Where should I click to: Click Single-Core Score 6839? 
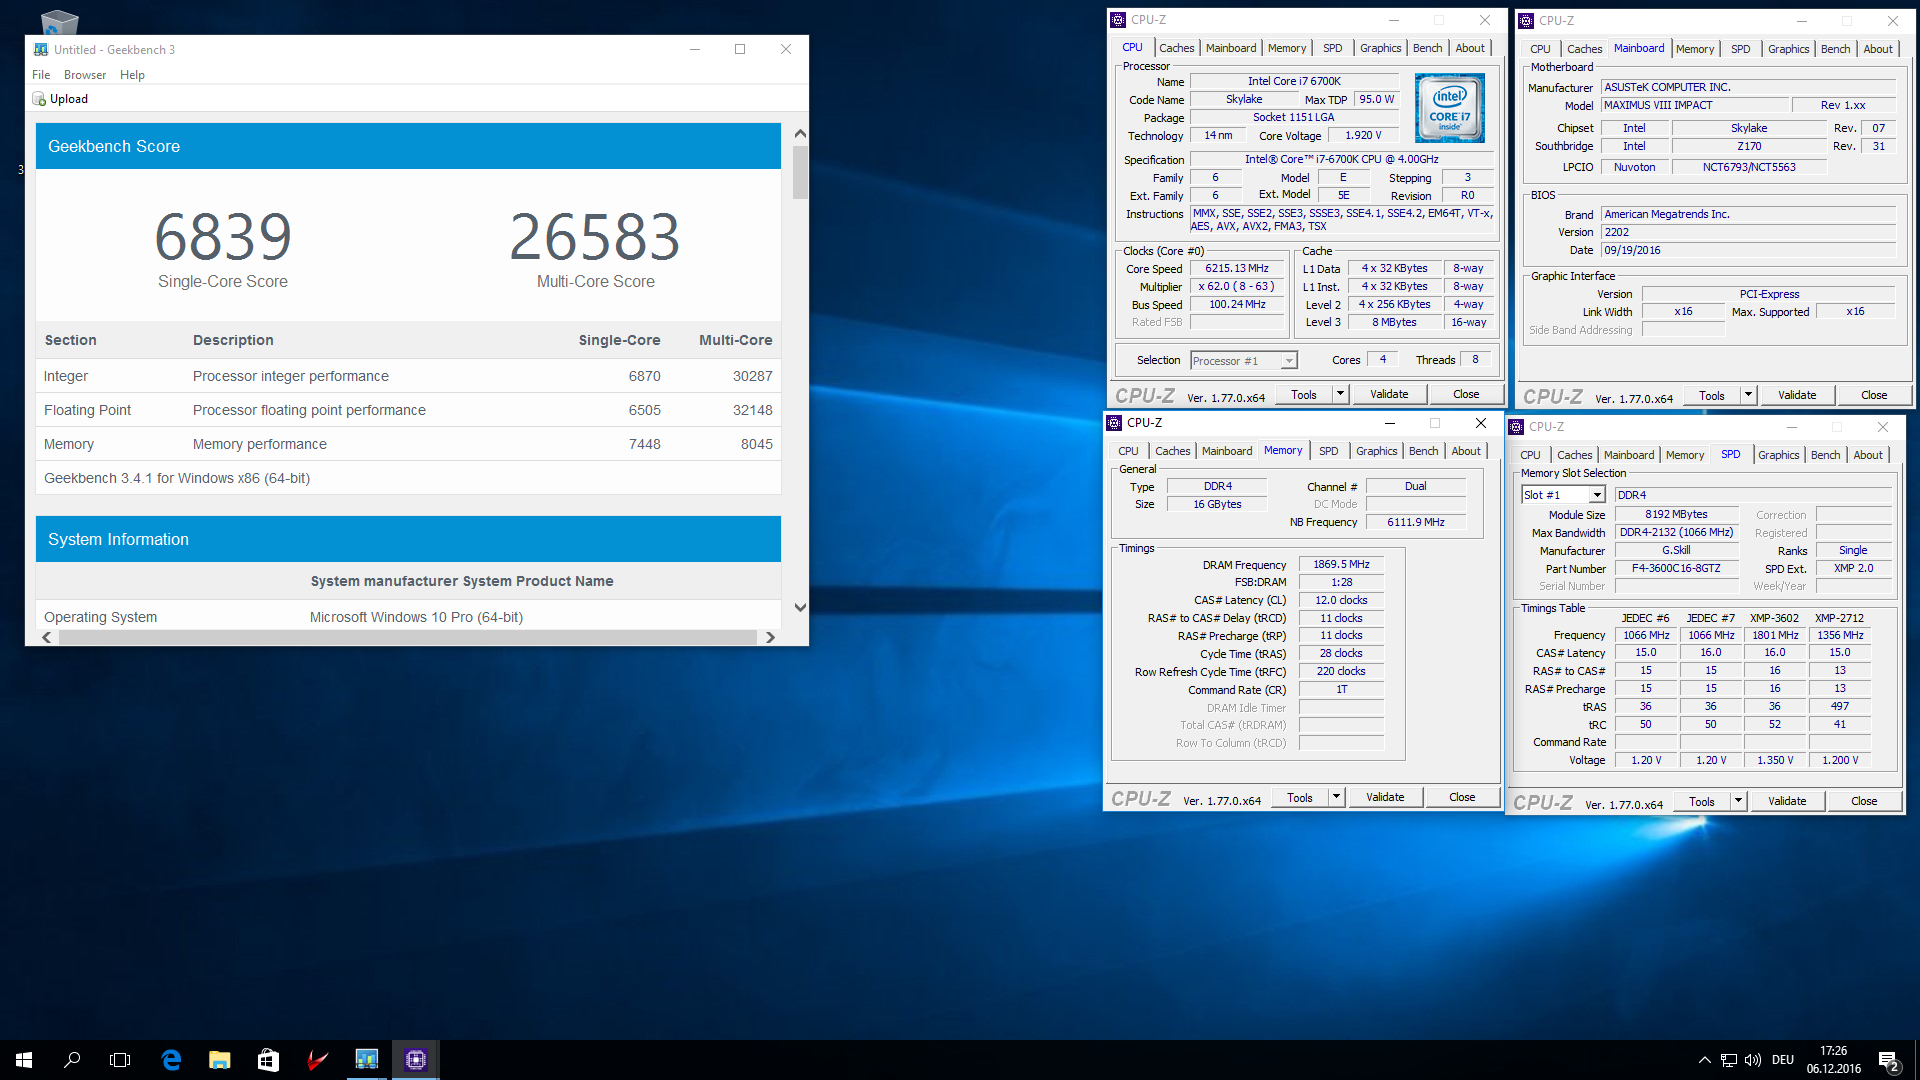223,237
